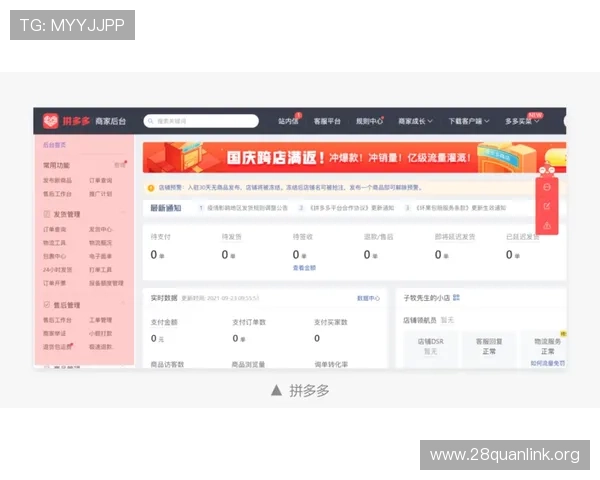Open 商家举证 in the sidebar
This screenshot has height=480, width=600.
point(54,333)
